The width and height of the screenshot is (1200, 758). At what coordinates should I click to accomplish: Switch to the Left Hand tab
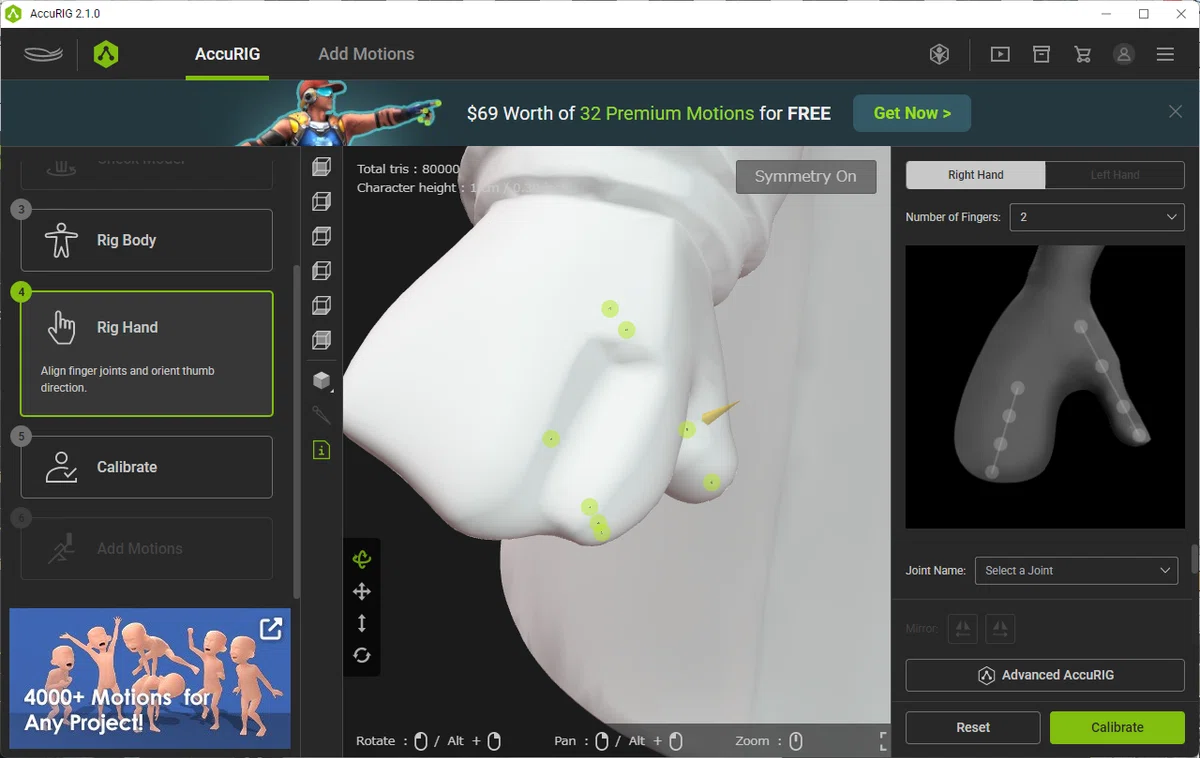pyautogui.click(x=1115, y=175)
